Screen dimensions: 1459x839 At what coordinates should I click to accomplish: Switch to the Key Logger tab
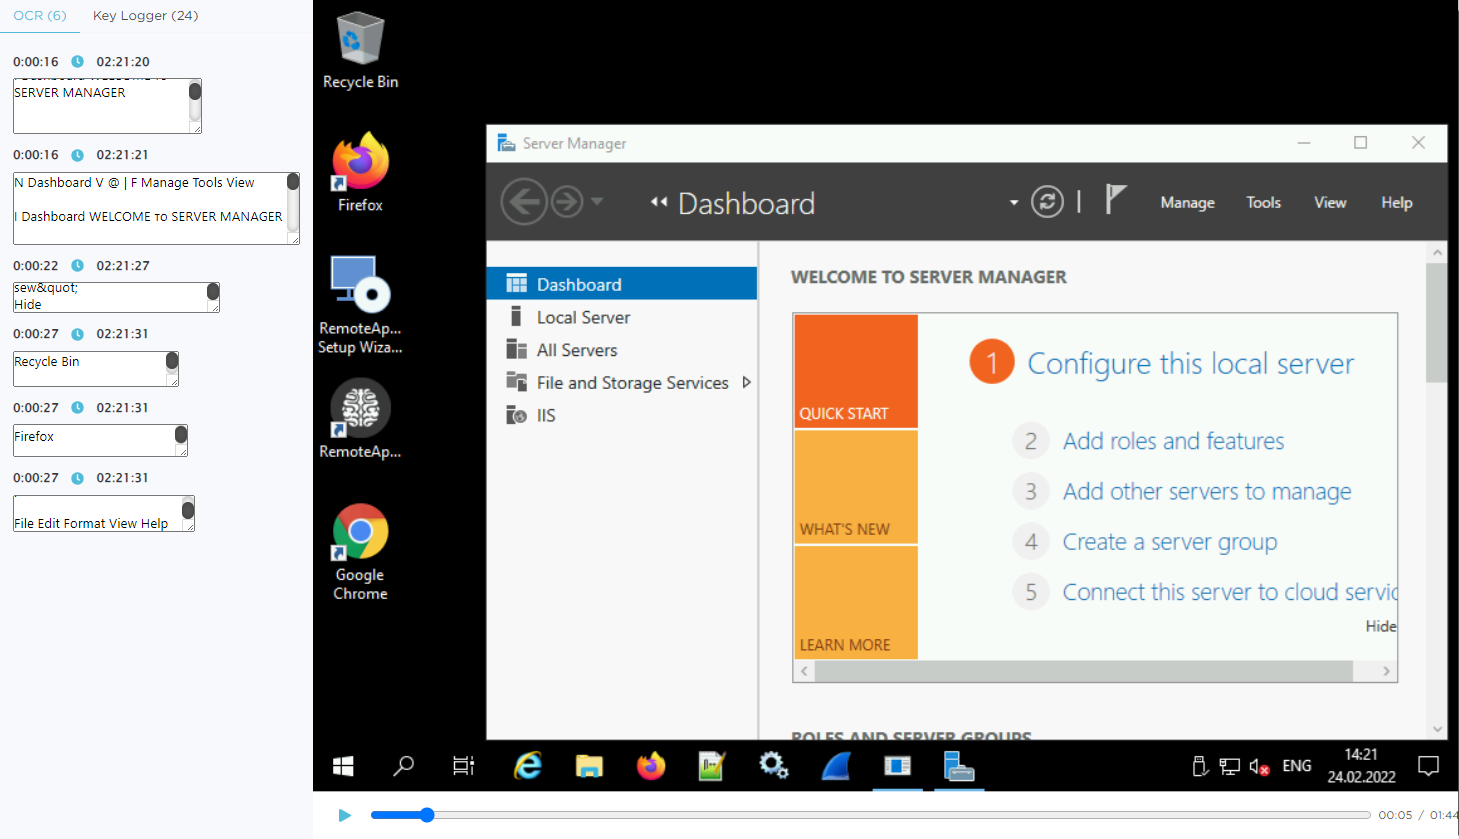coord(145,16)
